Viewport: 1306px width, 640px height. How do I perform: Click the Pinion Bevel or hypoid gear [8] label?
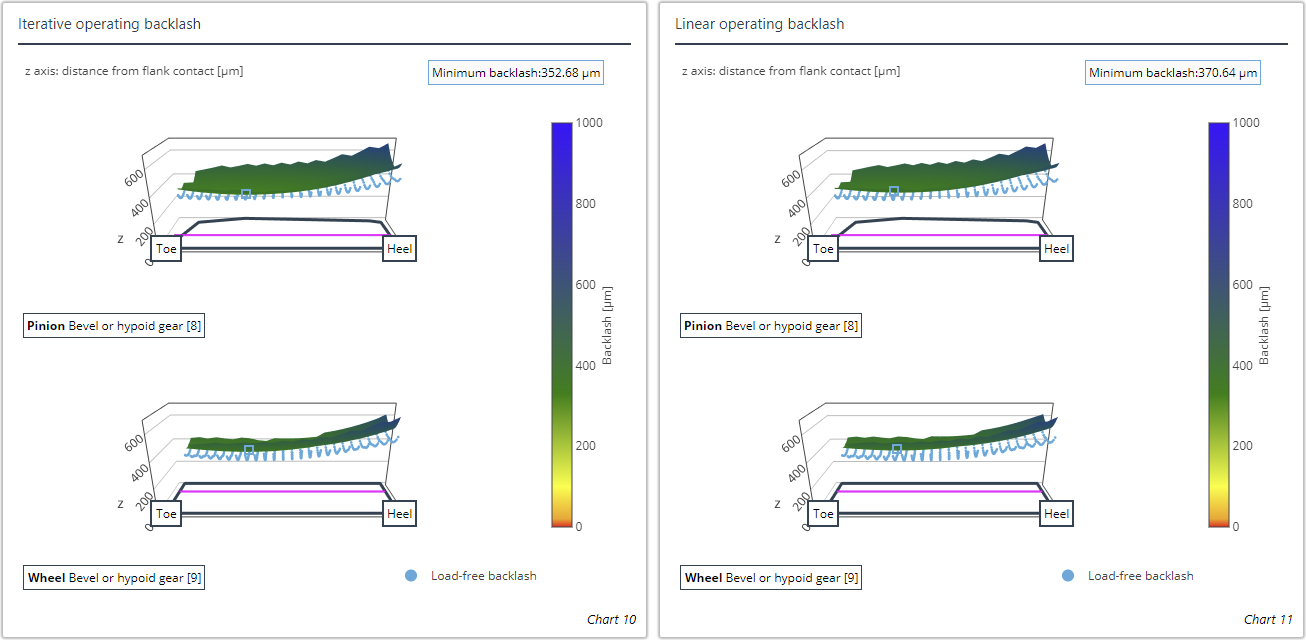pyautogui.click(x=113, y=325)
